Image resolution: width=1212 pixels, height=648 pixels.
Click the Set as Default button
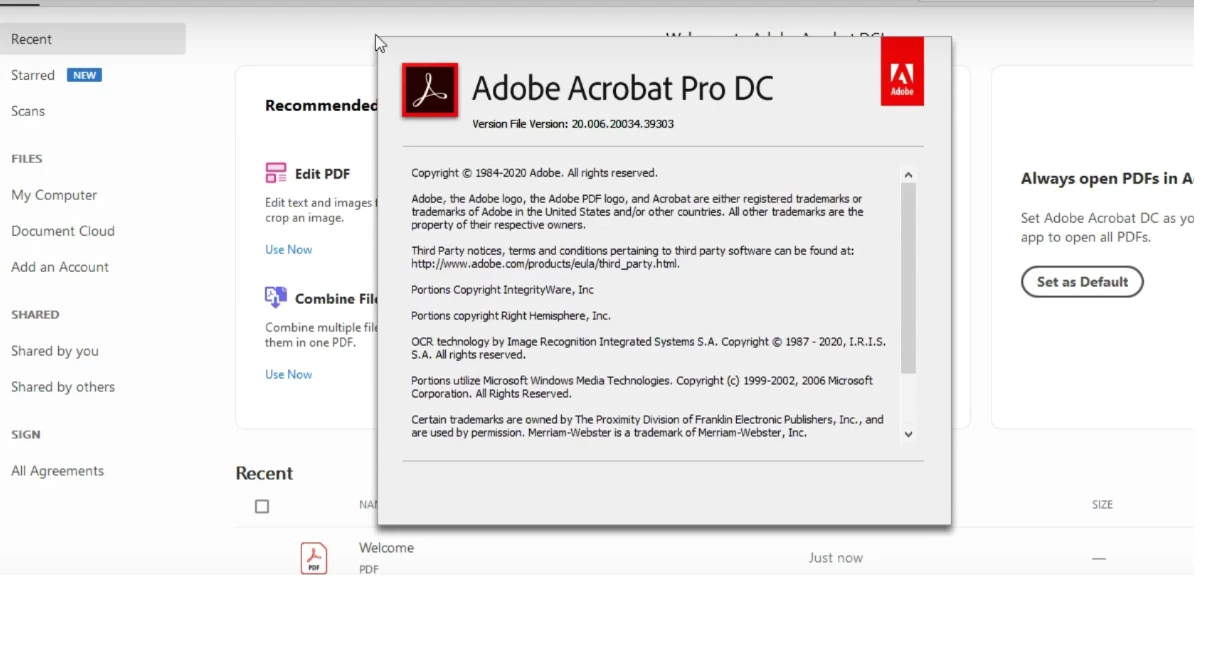tap(1082, 282)
